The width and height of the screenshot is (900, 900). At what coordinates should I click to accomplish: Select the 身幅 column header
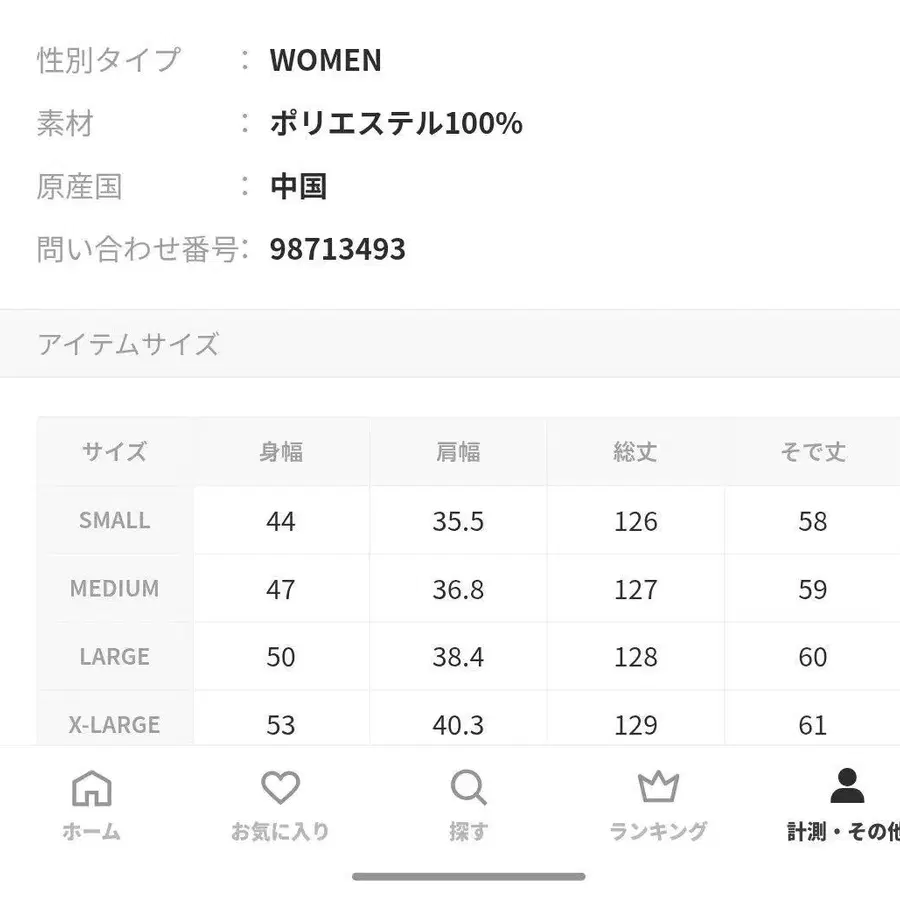pos(281,452)
